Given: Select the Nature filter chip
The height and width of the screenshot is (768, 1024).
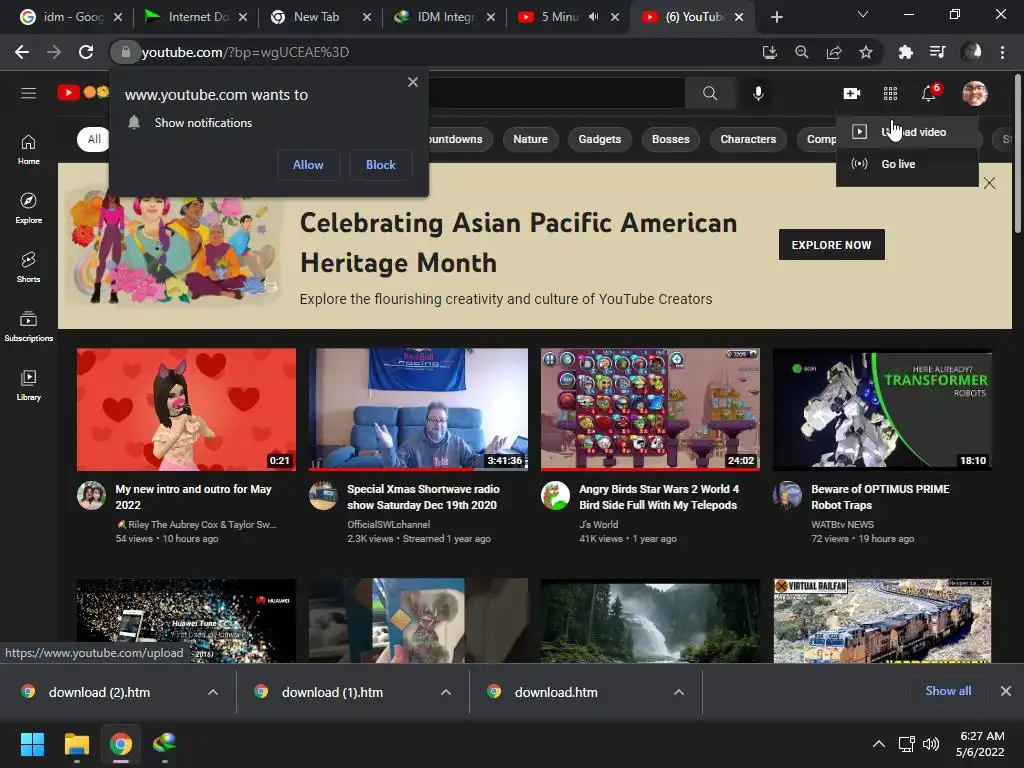Looking at the screenshot, I should [x=530, y=139].
